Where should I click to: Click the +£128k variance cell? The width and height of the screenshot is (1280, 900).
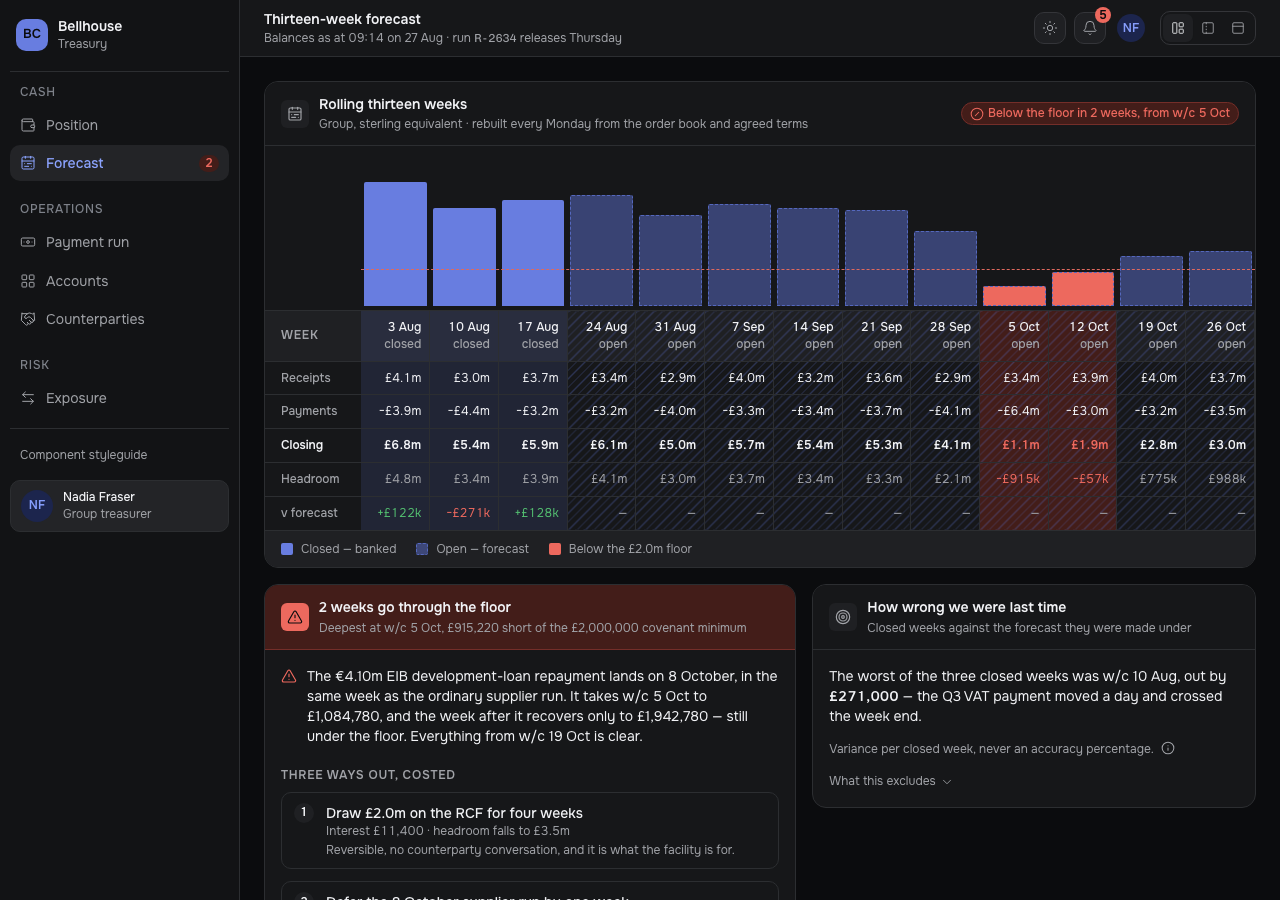(x=533, y=513)
